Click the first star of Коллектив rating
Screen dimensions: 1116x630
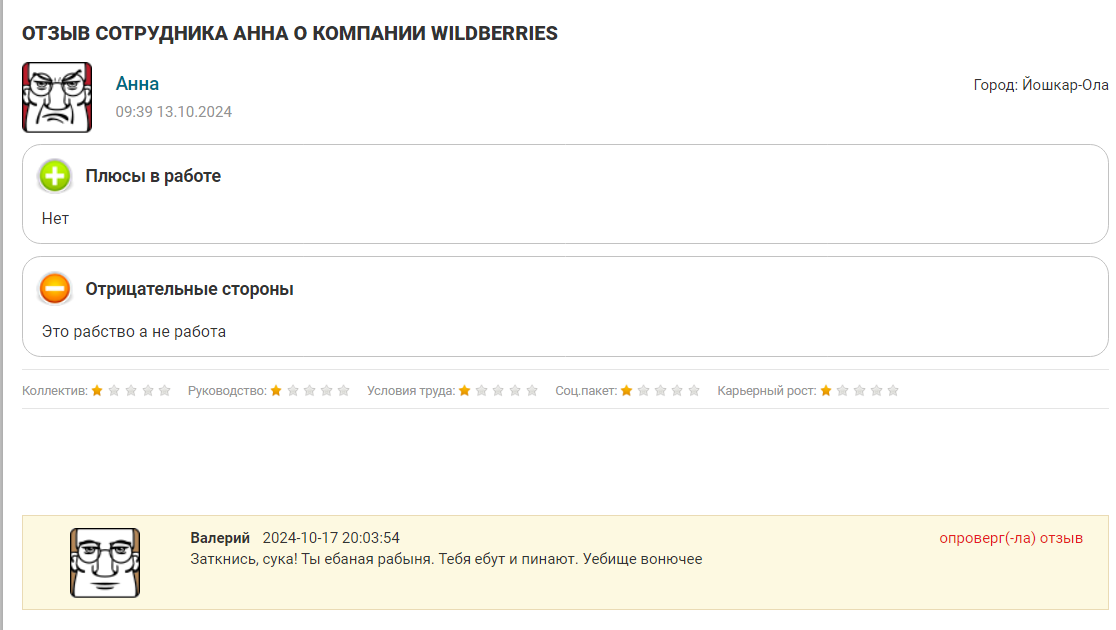97,391
